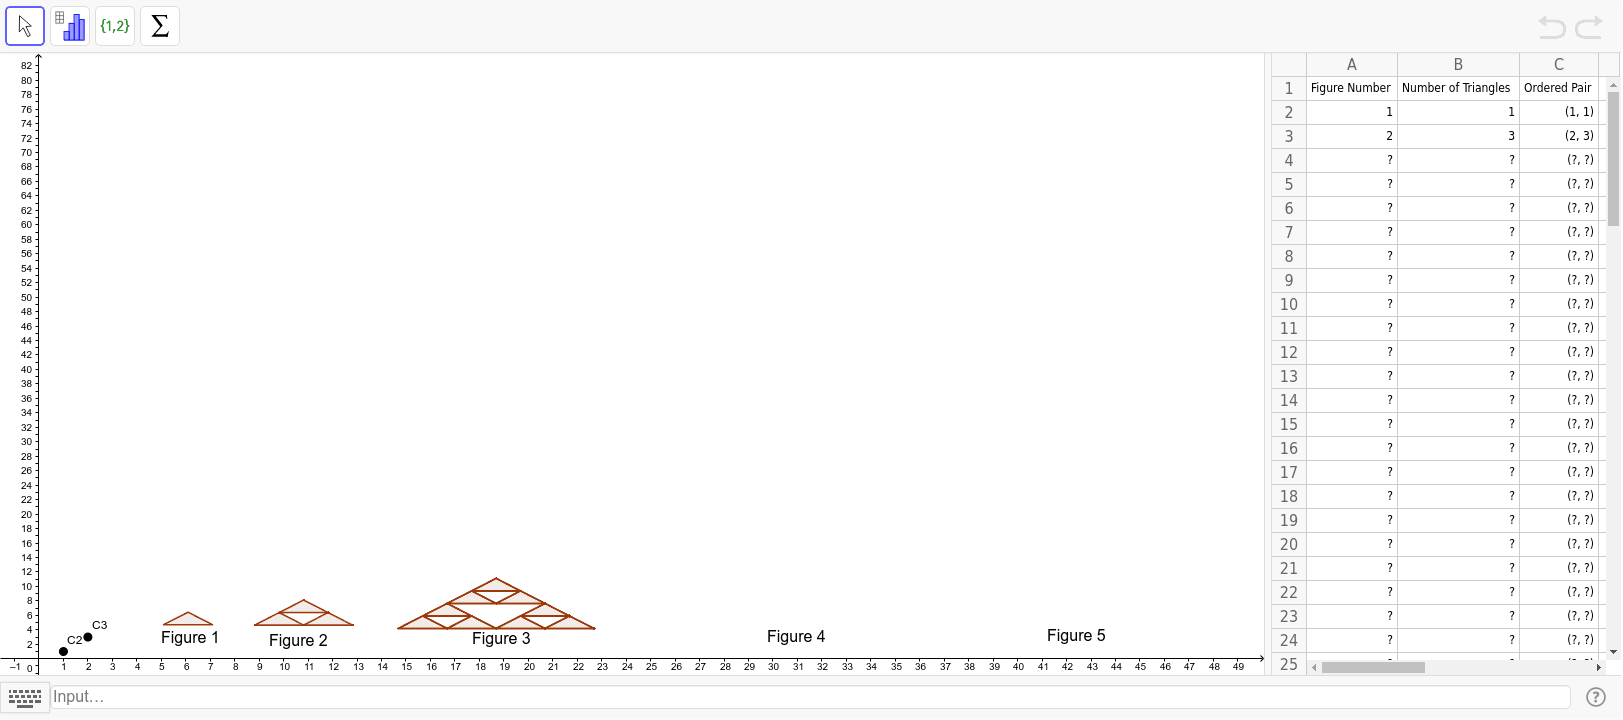This screenshot has height=720, width=1623.
Task: Click the Undo arrow
Action: [1551, 27]
